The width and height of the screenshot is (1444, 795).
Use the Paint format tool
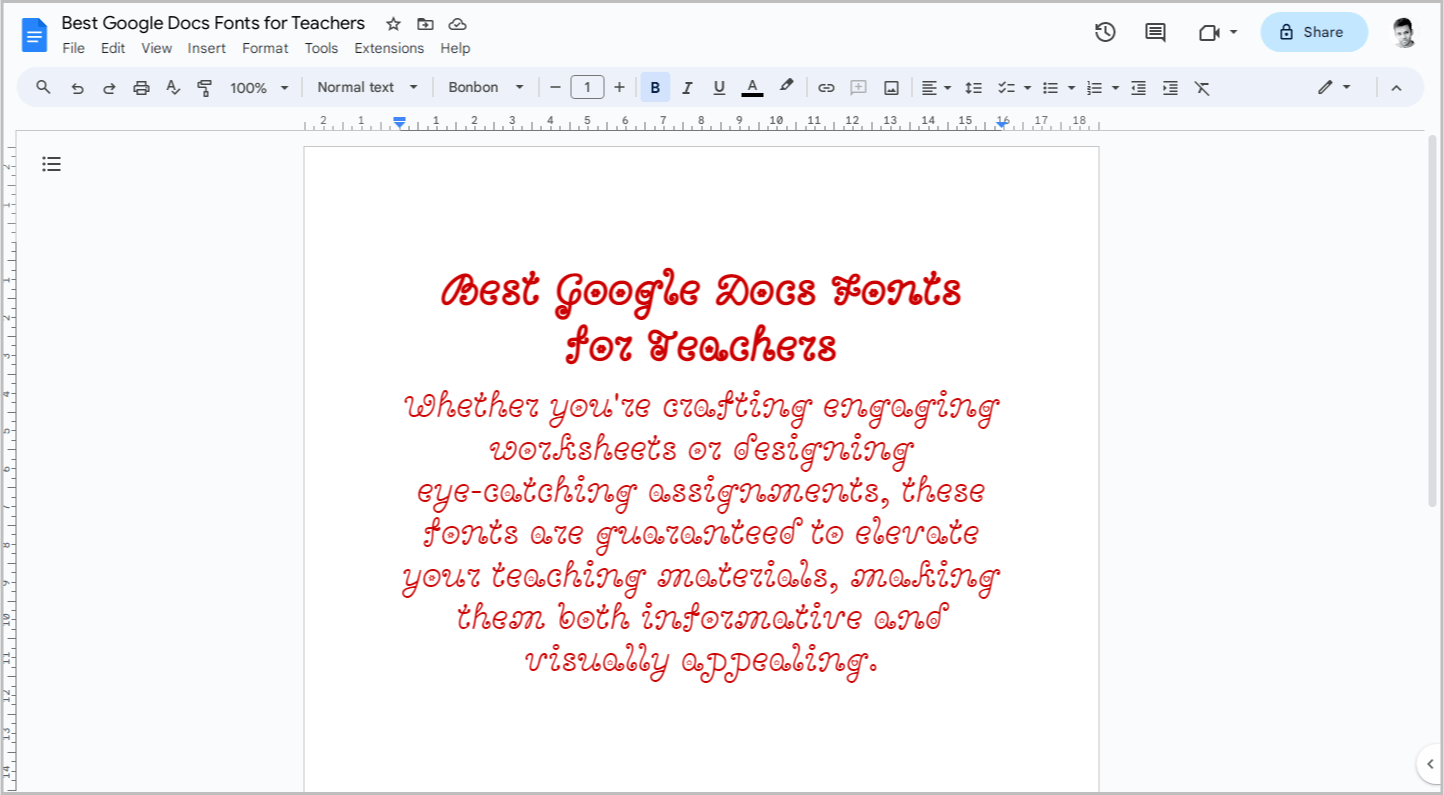[204, 87]
